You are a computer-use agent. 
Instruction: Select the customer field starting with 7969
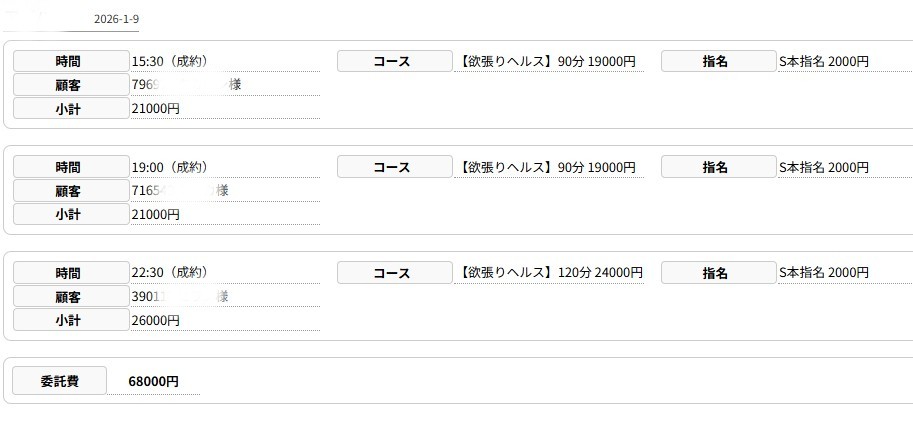187,86
